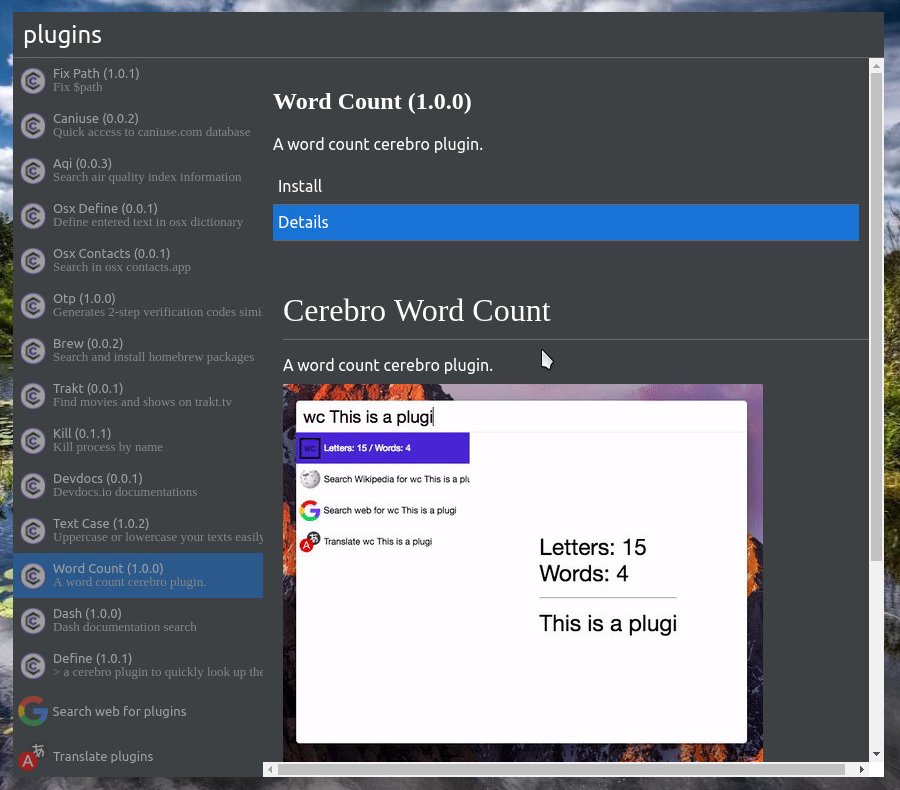
Task: Choose 'Search web for plugins' result
Action: (x=138, y=711)
